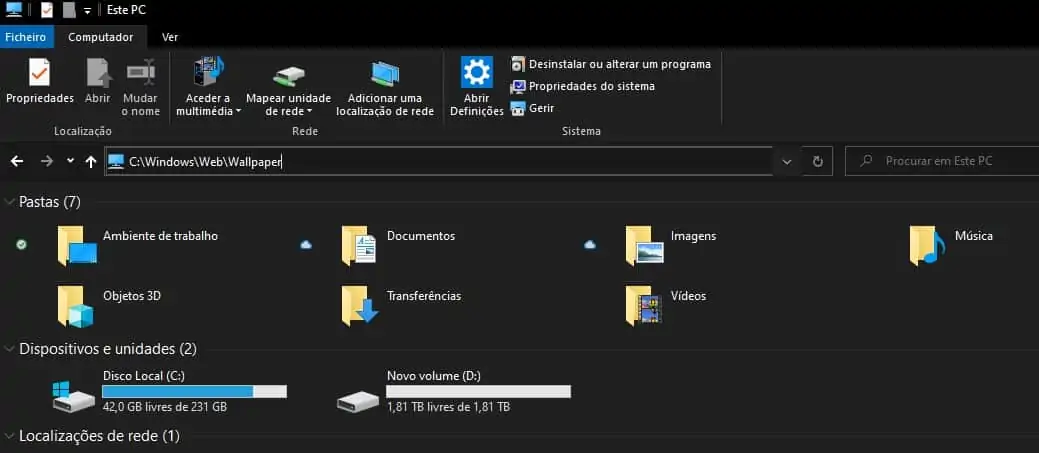The height and width of the screenshot is (453, 1039).
Task: Open the Mapear unidade de rede dropdown arrow
Action: (x=309, y=111)
